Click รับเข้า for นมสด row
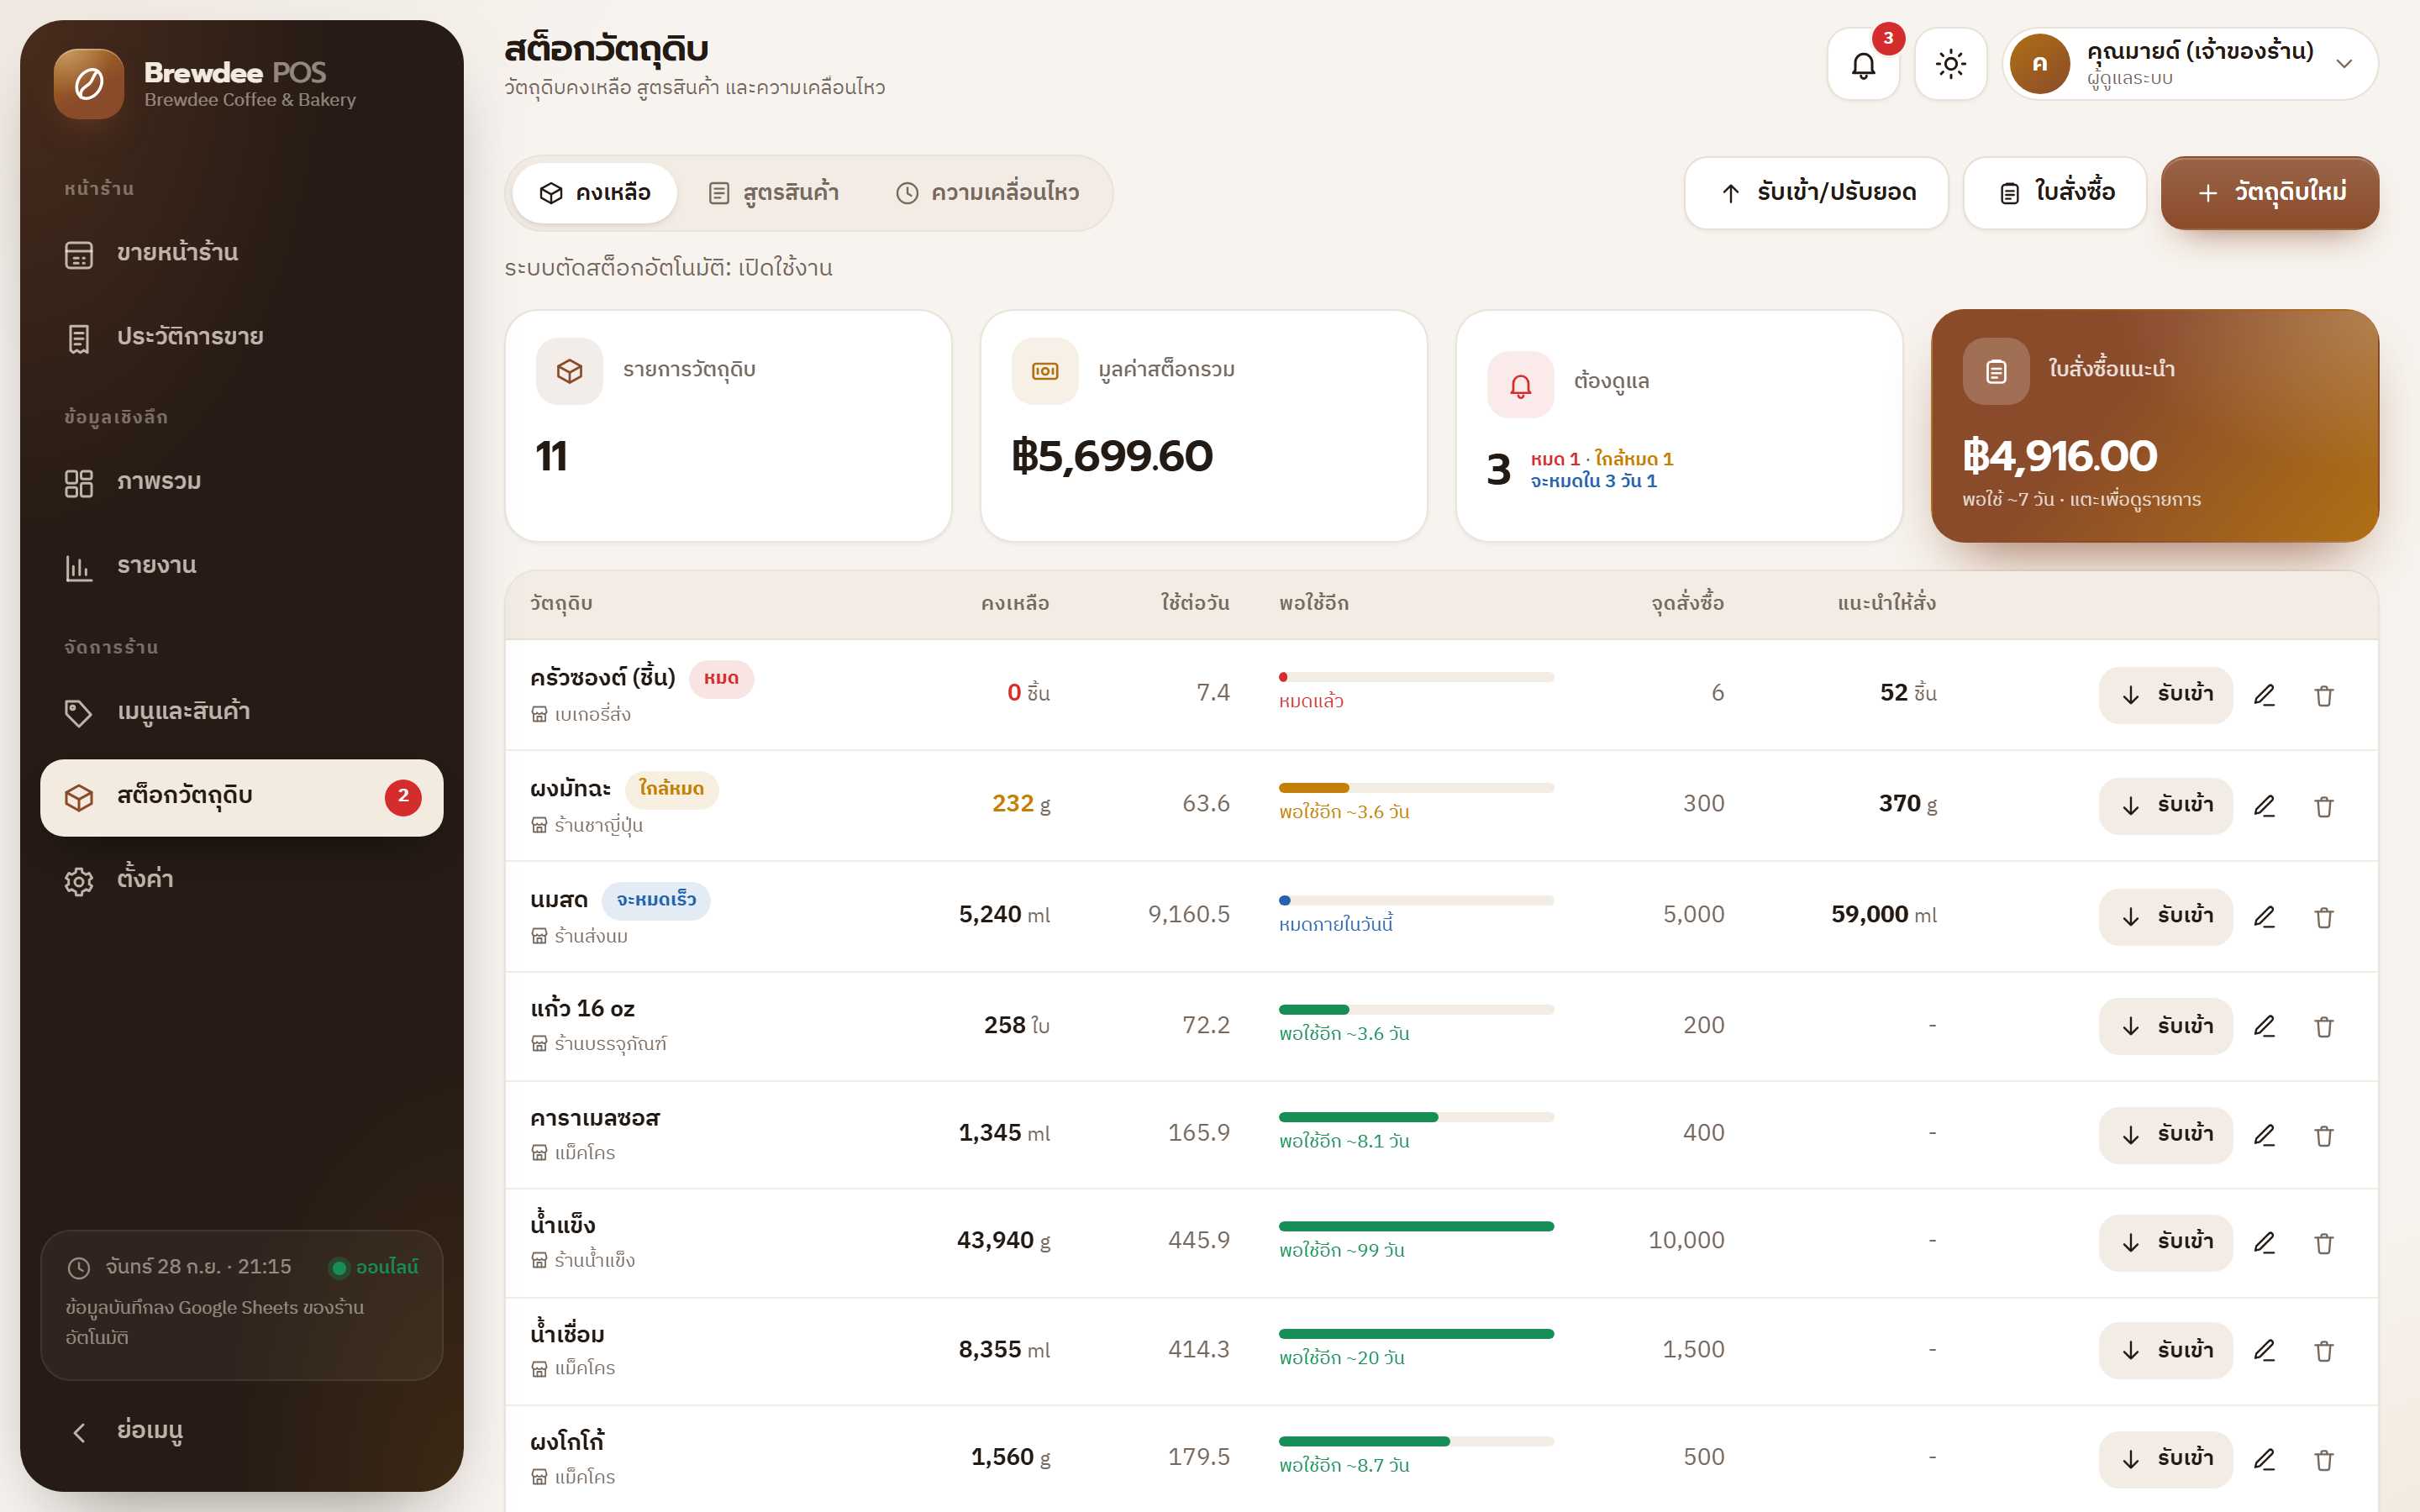This screenshot has height=1512, width=2420. pos(2165,916)
